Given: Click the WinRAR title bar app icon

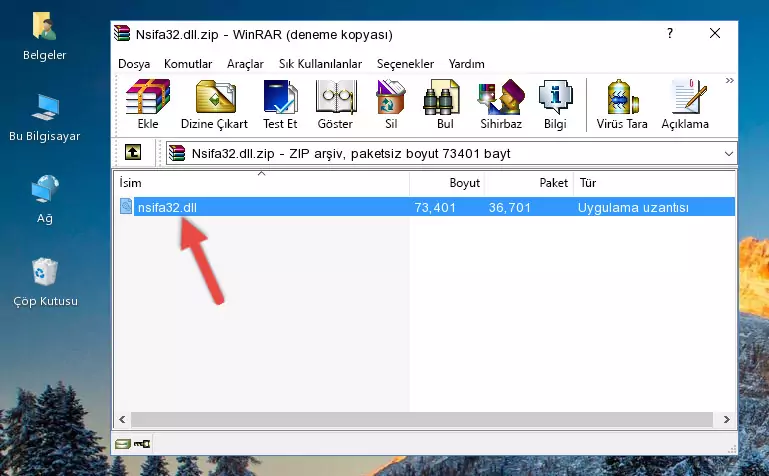Looking at the screenshot, I should pos(123,34).
